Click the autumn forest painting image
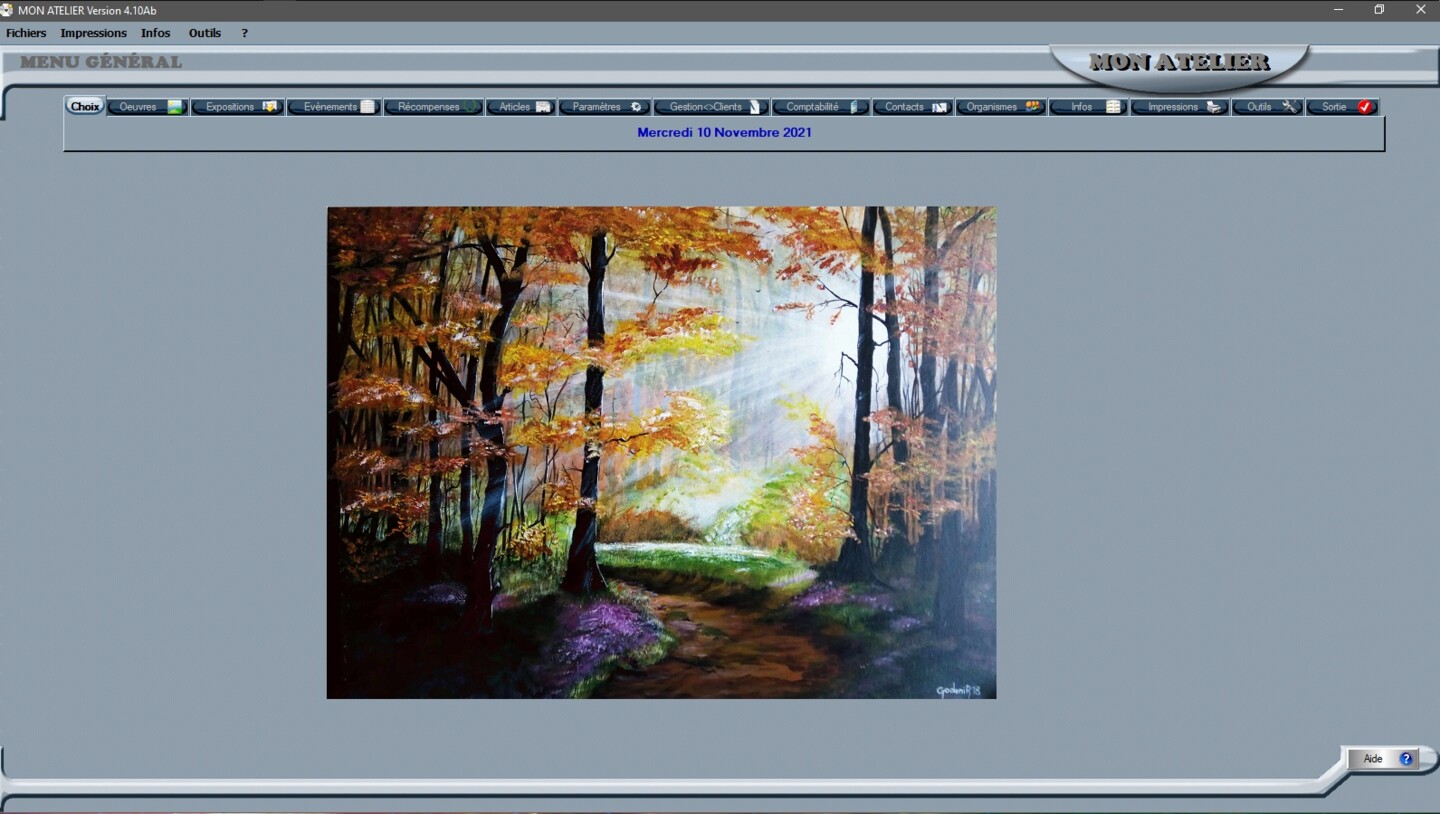1440x814 pixels. [x=661, y=452]
